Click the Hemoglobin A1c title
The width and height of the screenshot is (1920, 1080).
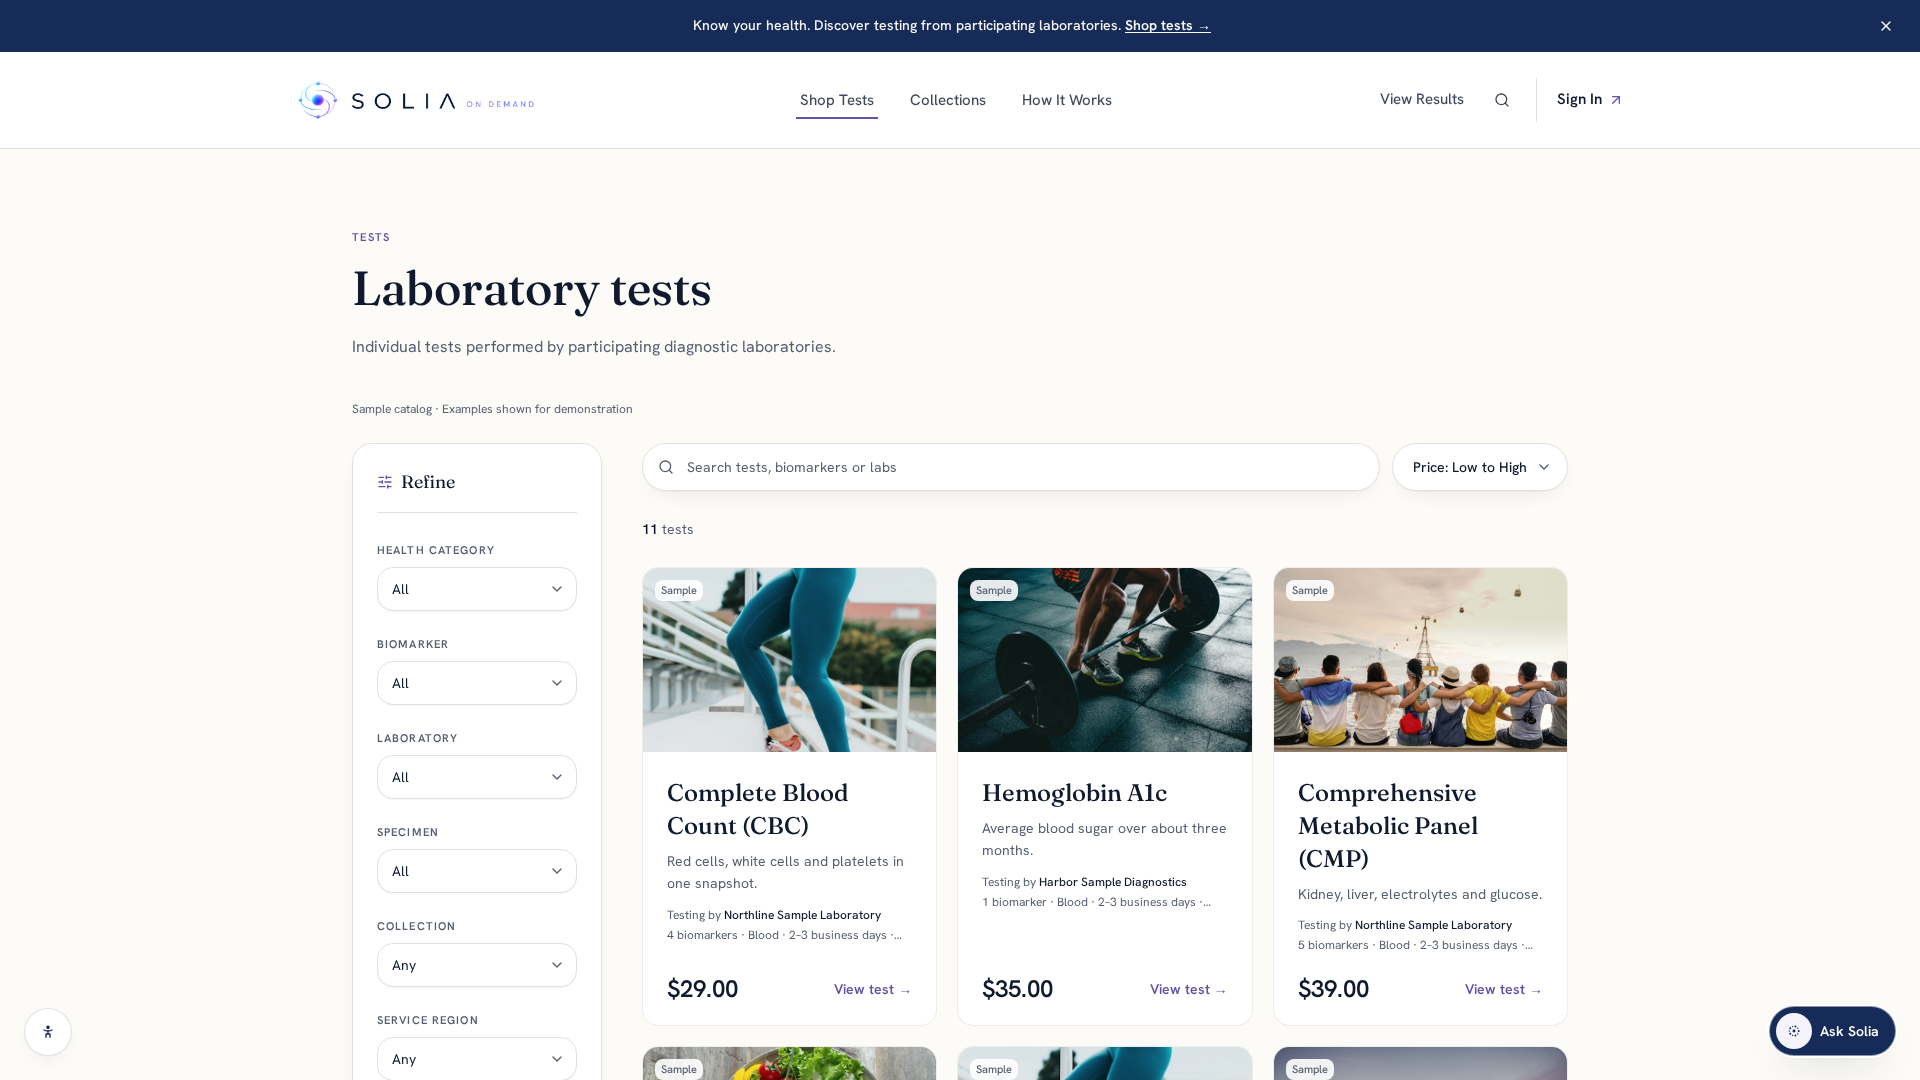(1074, 793)
